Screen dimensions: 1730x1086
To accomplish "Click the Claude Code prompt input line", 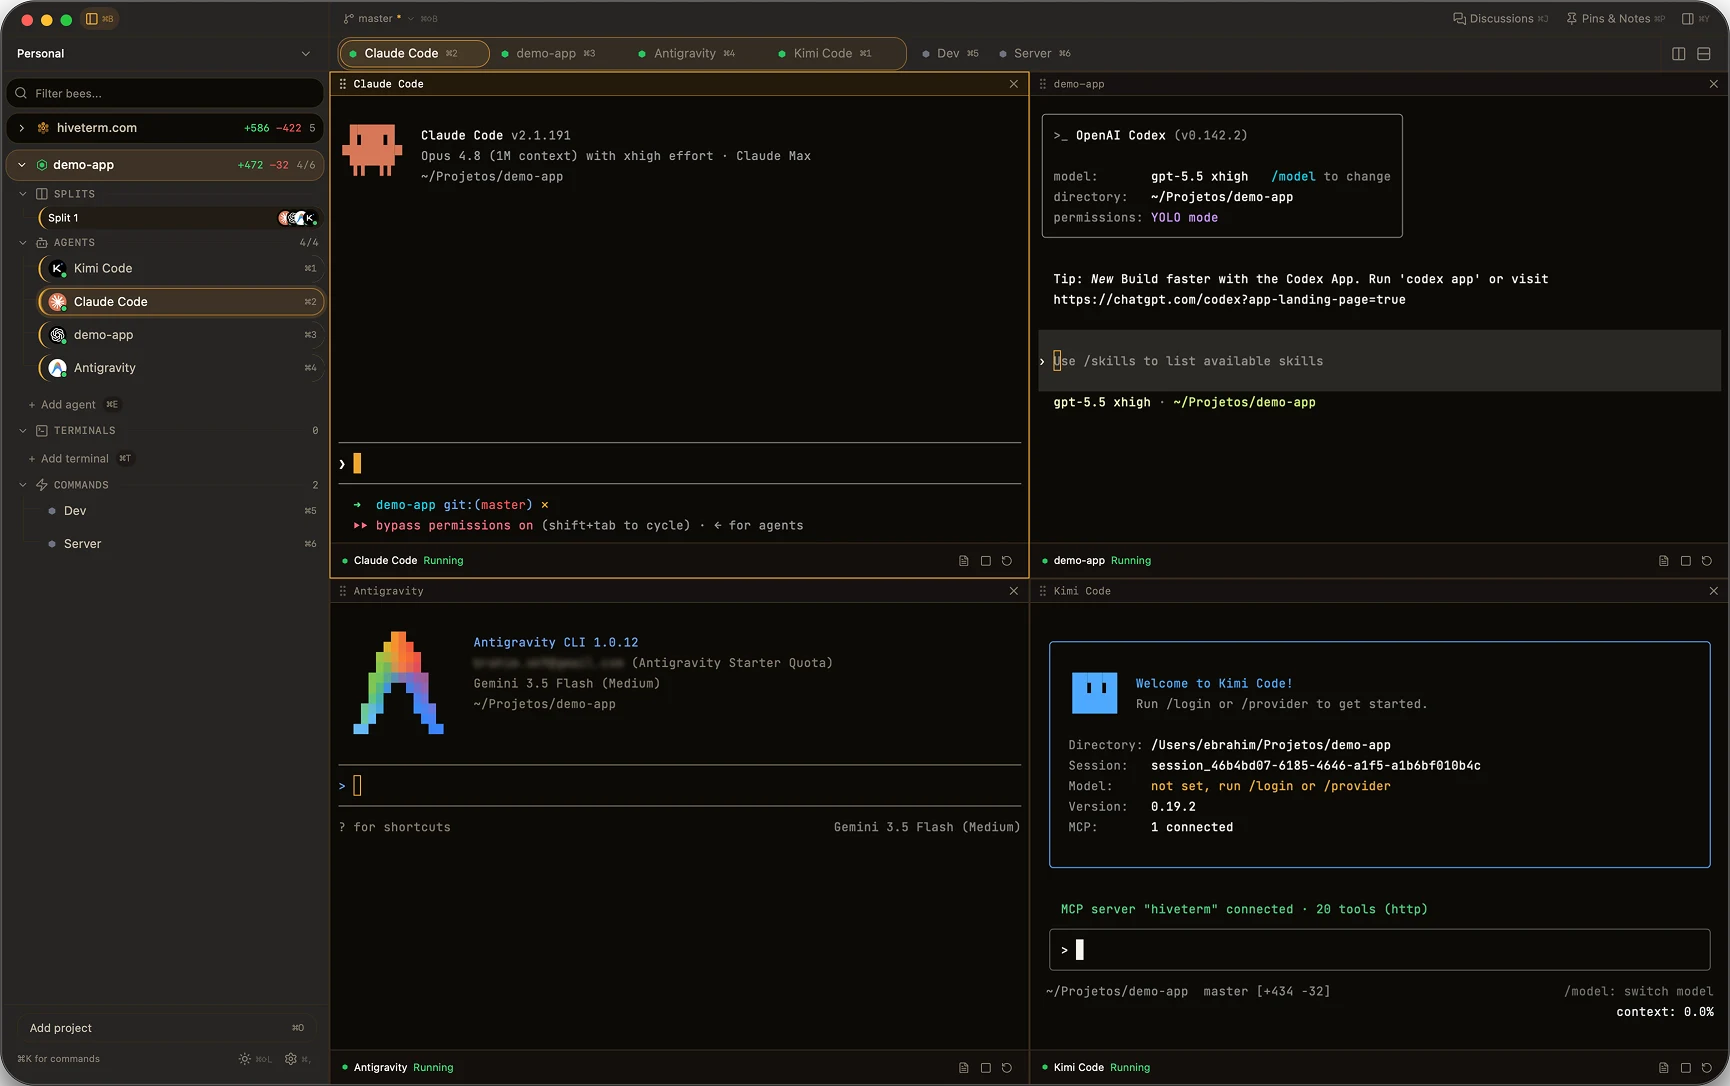I will [x=680, y=464].
